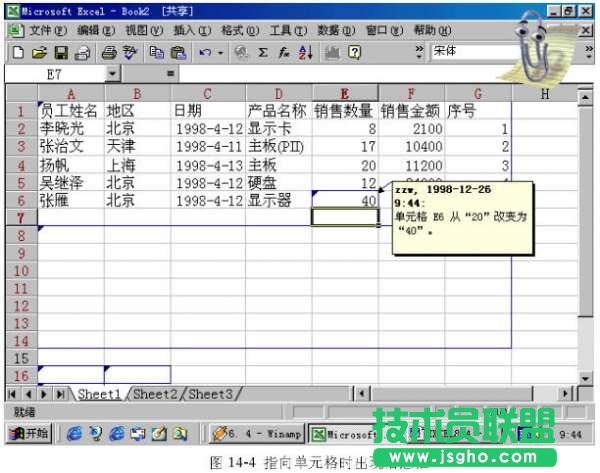The width and height of the screenshot is (600, 473).
Task: Click first Internet Explorer quick launch icon
Action: [x=74, y=434]
